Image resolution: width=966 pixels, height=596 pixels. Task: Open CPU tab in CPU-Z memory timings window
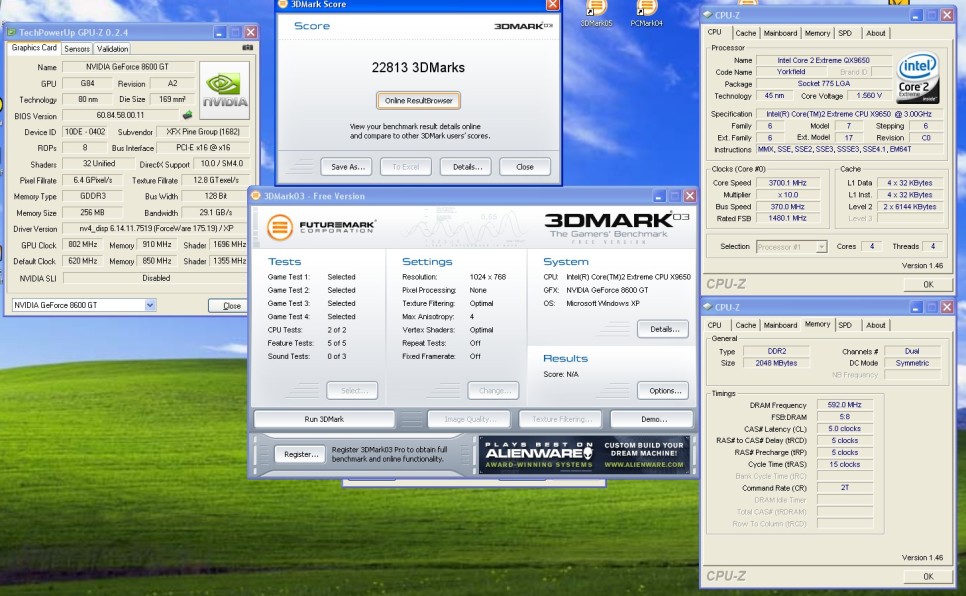(x=715, y=325)
